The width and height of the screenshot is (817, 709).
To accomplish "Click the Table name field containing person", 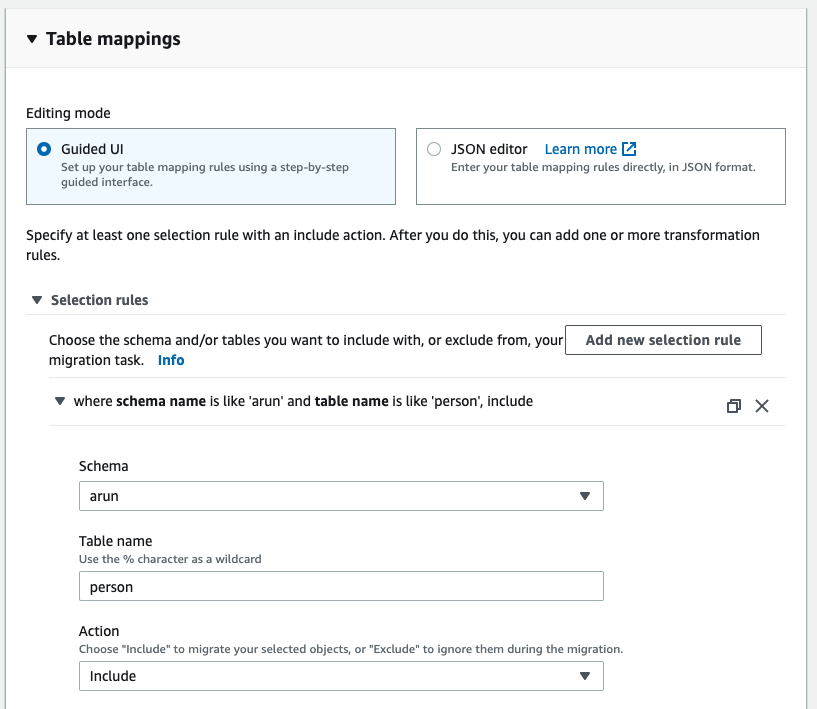I will tap(340, 586).
